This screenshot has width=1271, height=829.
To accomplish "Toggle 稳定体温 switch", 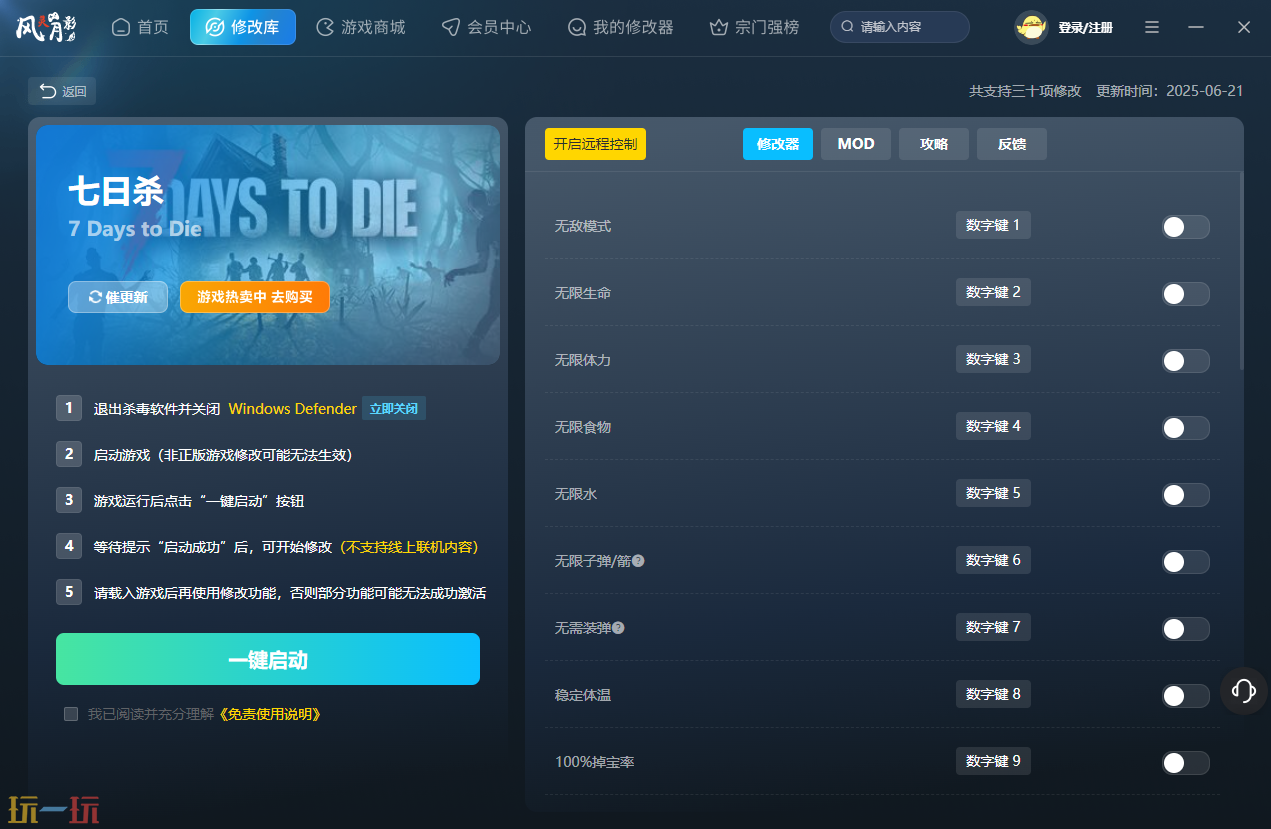I will [x=1185, y=696].
